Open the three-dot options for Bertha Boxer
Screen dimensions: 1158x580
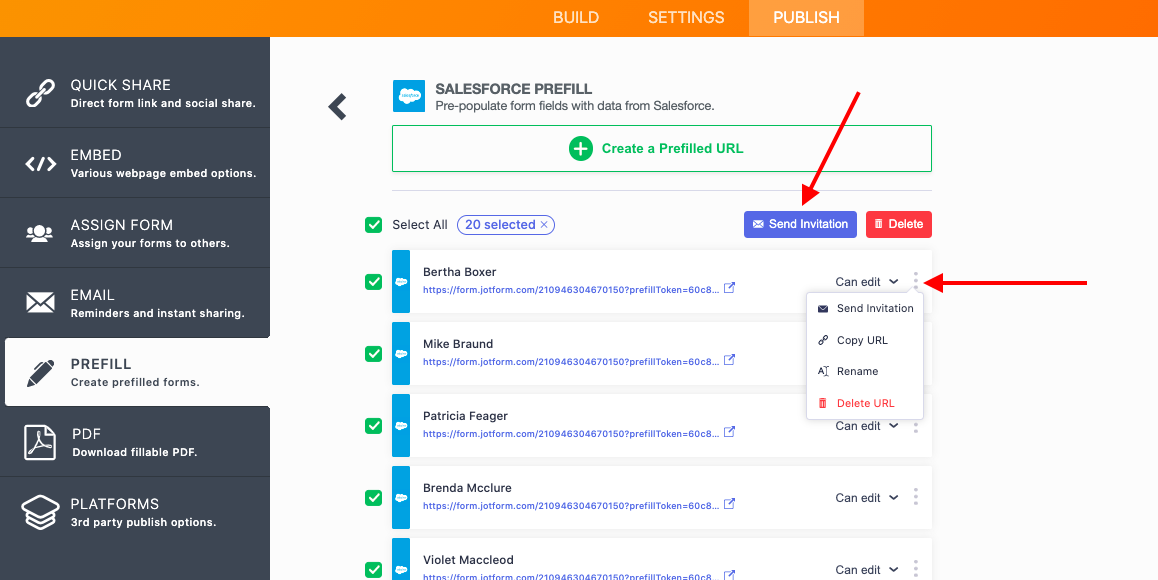[916, 282]
